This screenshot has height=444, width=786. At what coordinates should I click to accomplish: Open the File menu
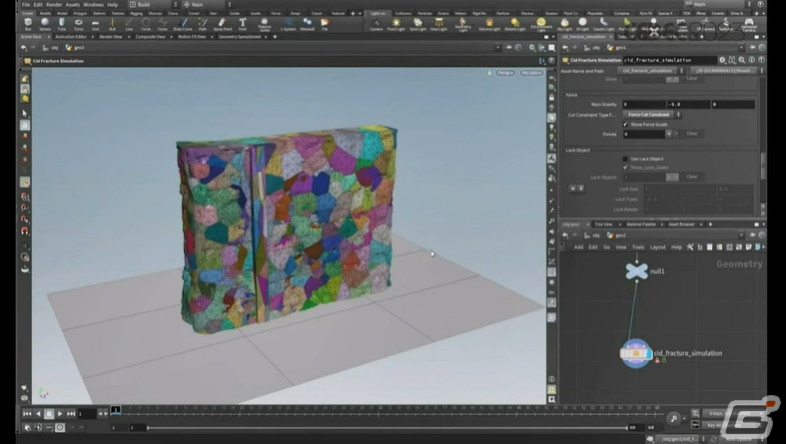[26, 5]
